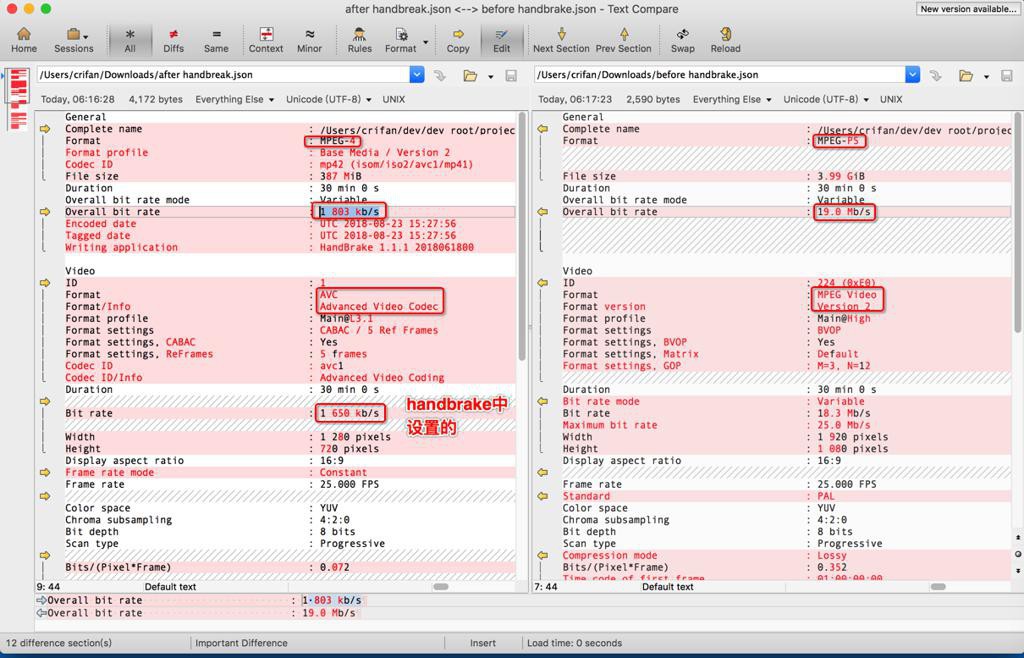Open the Rules settings
This screenshot has width=1024, height=658.
point(359,40)
